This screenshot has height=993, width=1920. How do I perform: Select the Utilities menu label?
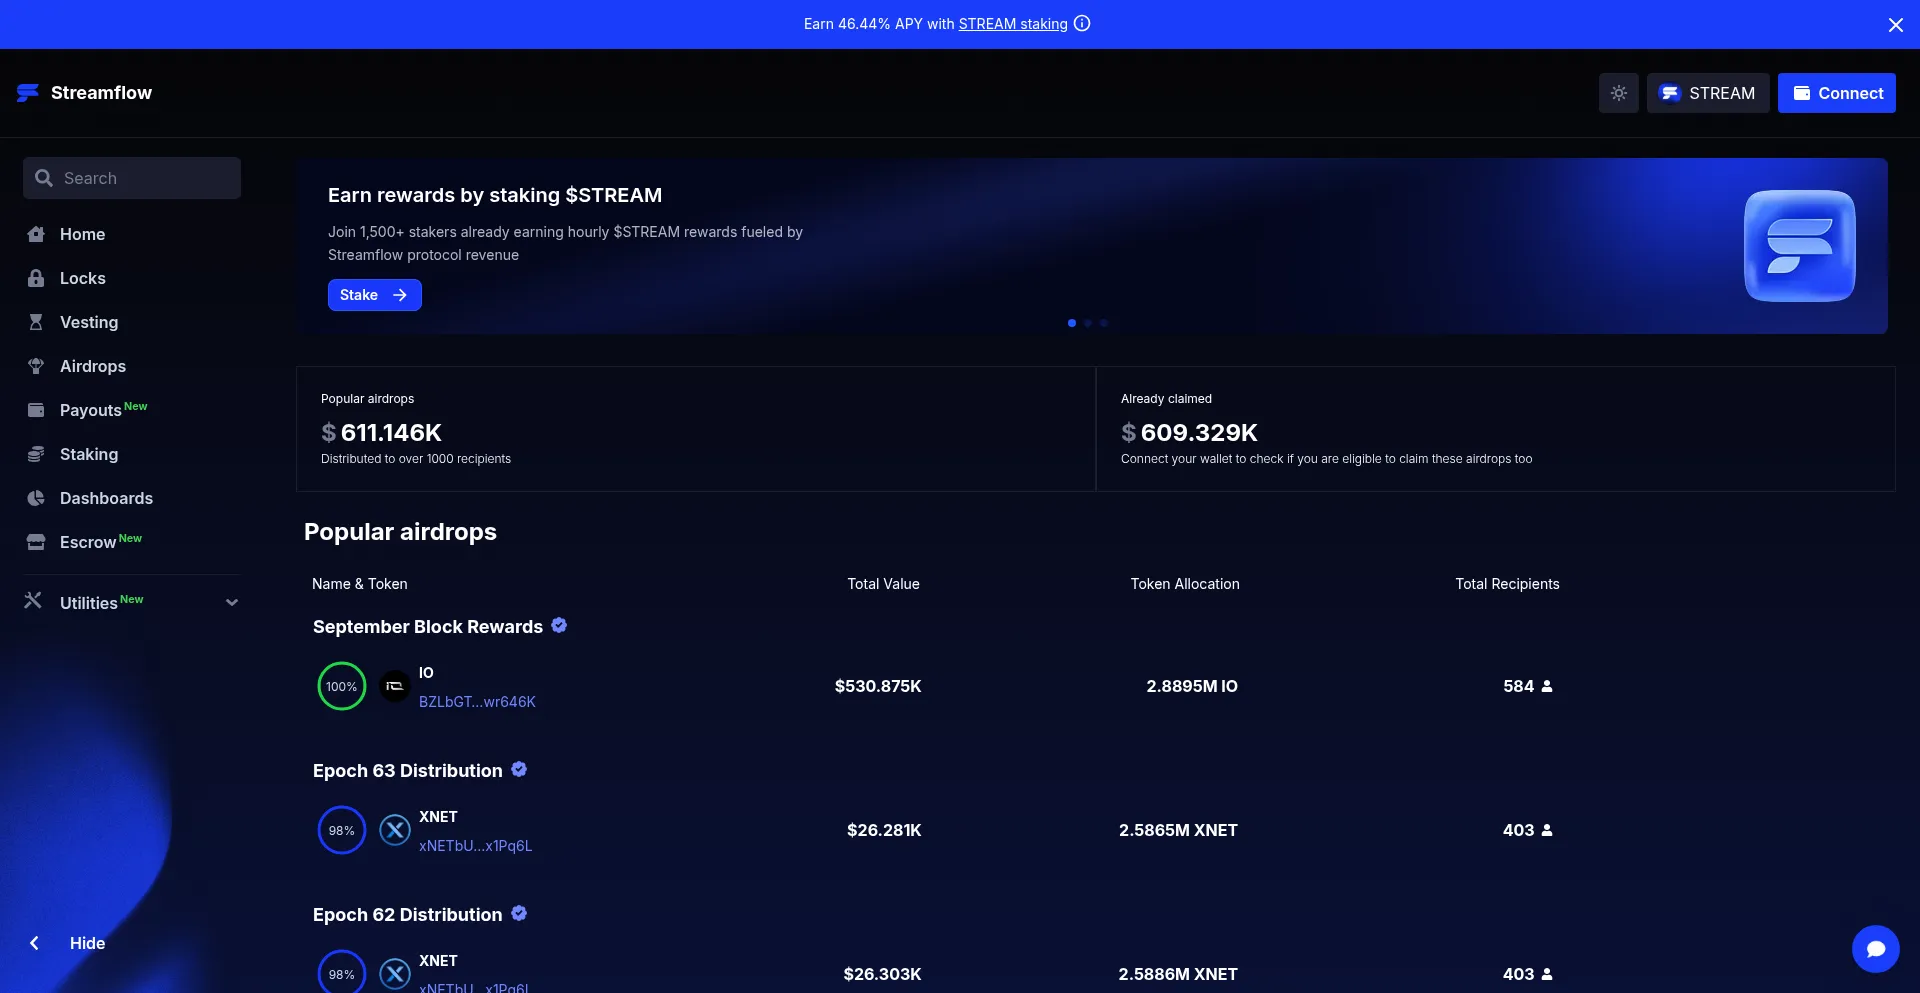(89, 603)
